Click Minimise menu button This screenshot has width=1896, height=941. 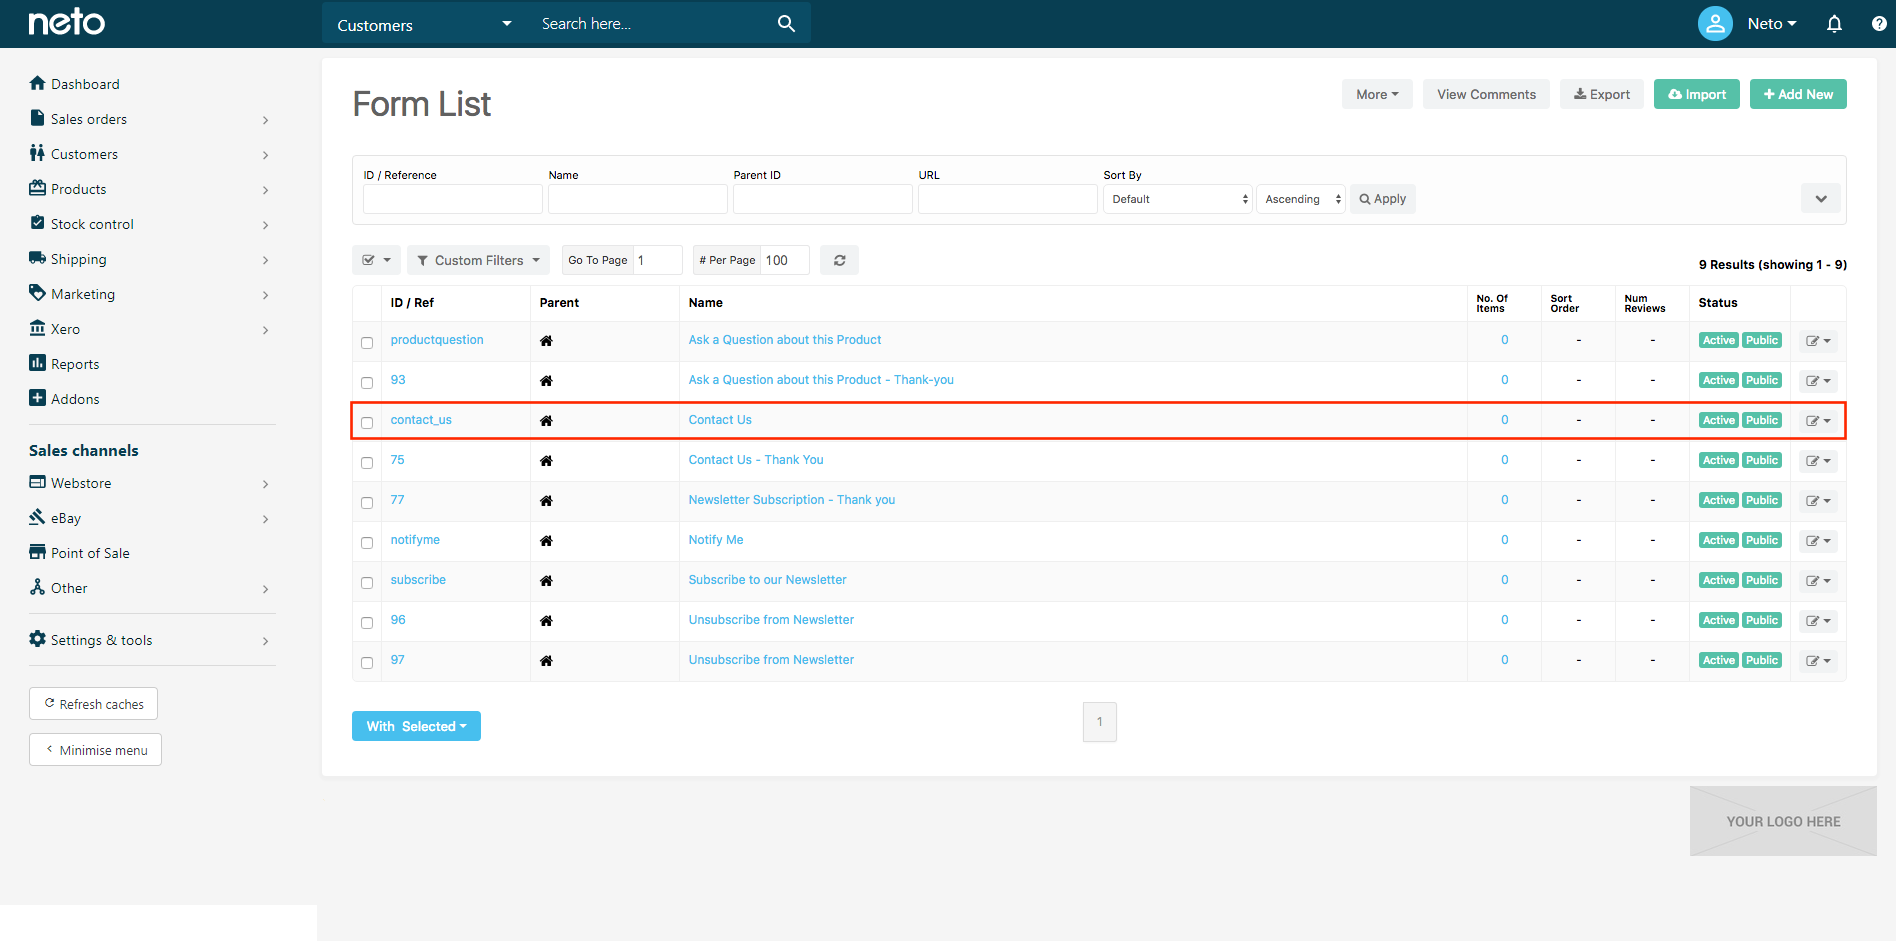tap(95, 750)
